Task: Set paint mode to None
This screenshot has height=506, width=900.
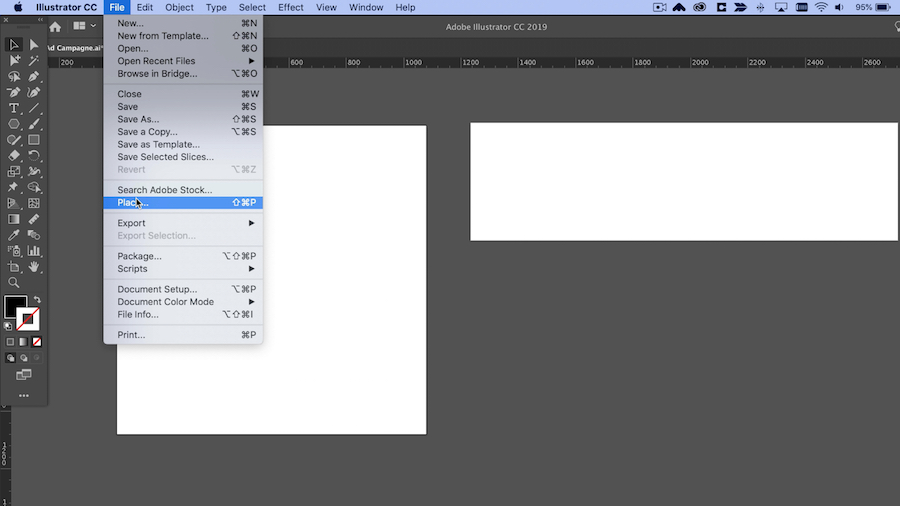Action: pyautogui.click(x=37, y=342)
